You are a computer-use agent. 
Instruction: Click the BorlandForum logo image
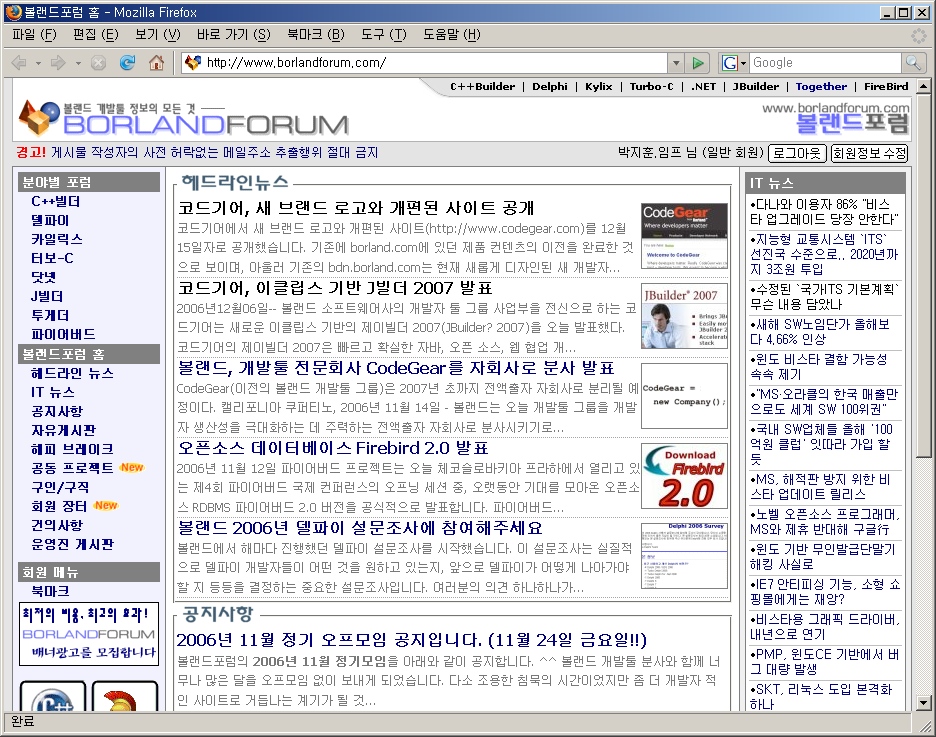click(183, 118)
